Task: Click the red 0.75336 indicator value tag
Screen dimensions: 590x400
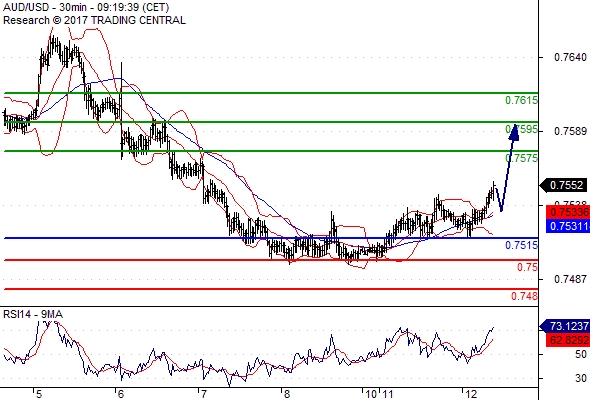Action: click(568, 212)
